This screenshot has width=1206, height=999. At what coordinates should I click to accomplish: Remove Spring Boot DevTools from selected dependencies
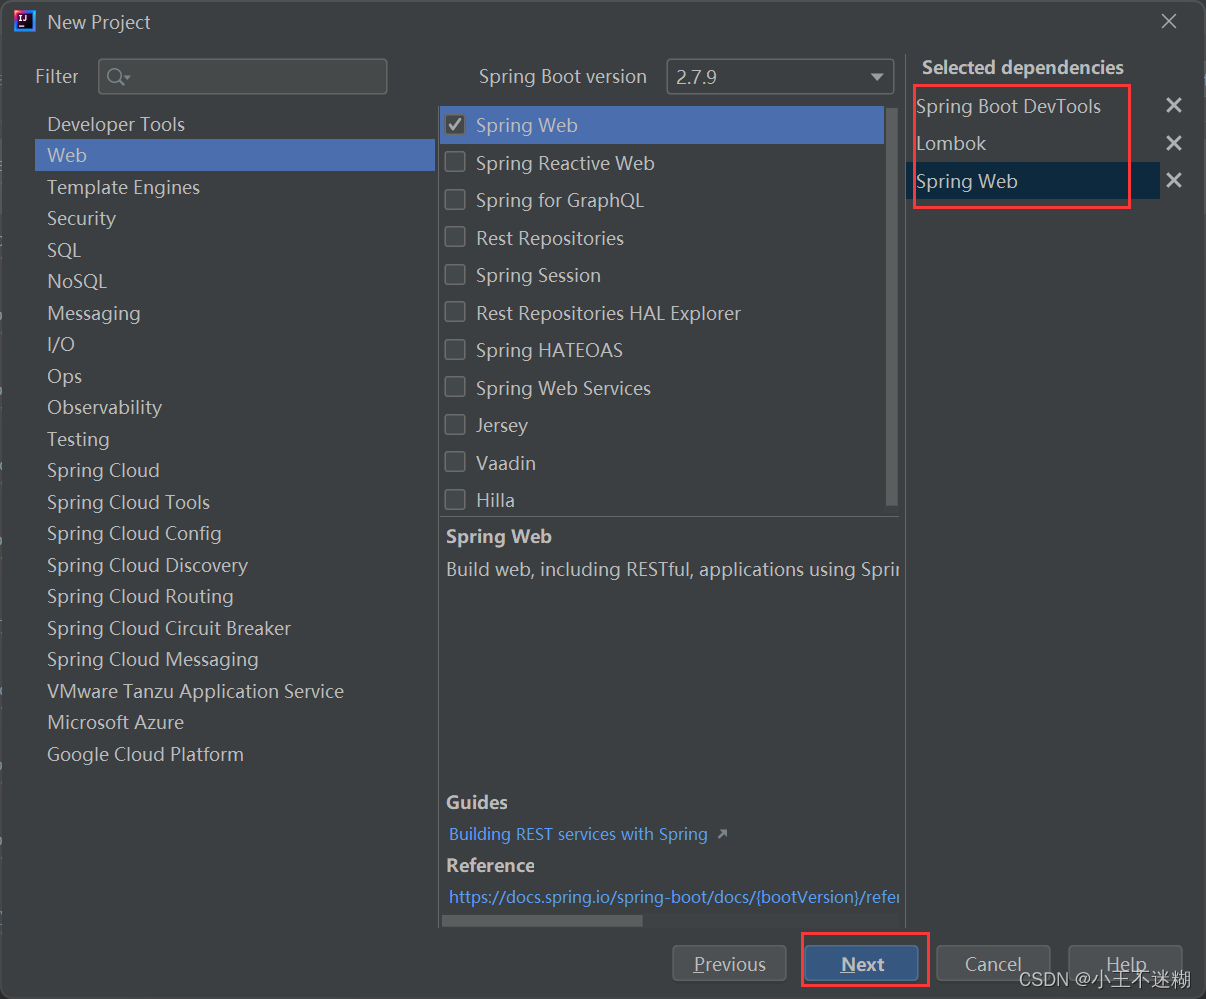1174,106
